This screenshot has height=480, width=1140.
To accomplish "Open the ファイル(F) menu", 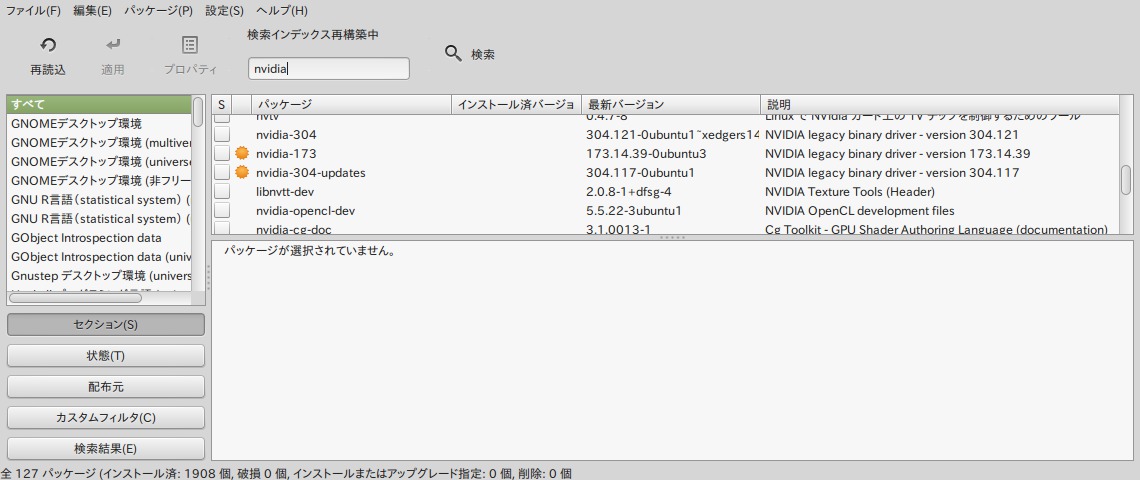I will point(33,11).
